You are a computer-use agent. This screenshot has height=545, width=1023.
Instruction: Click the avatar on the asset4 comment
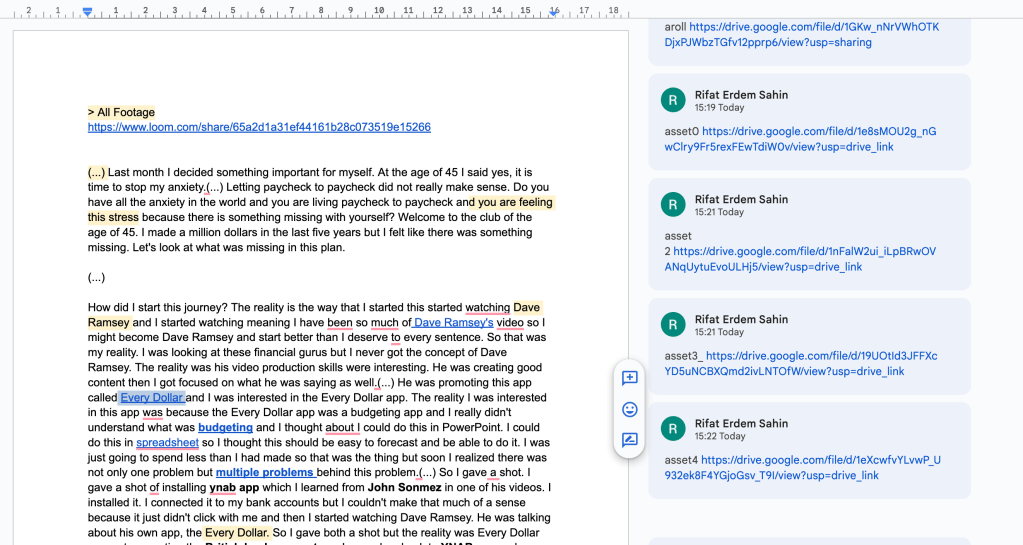click(673, 429)
